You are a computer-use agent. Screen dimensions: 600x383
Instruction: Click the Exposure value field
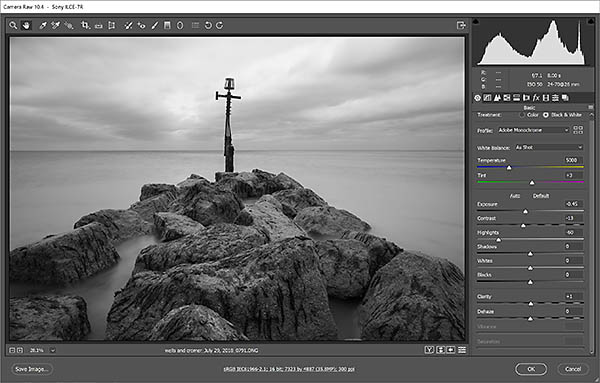pos(574,204)
